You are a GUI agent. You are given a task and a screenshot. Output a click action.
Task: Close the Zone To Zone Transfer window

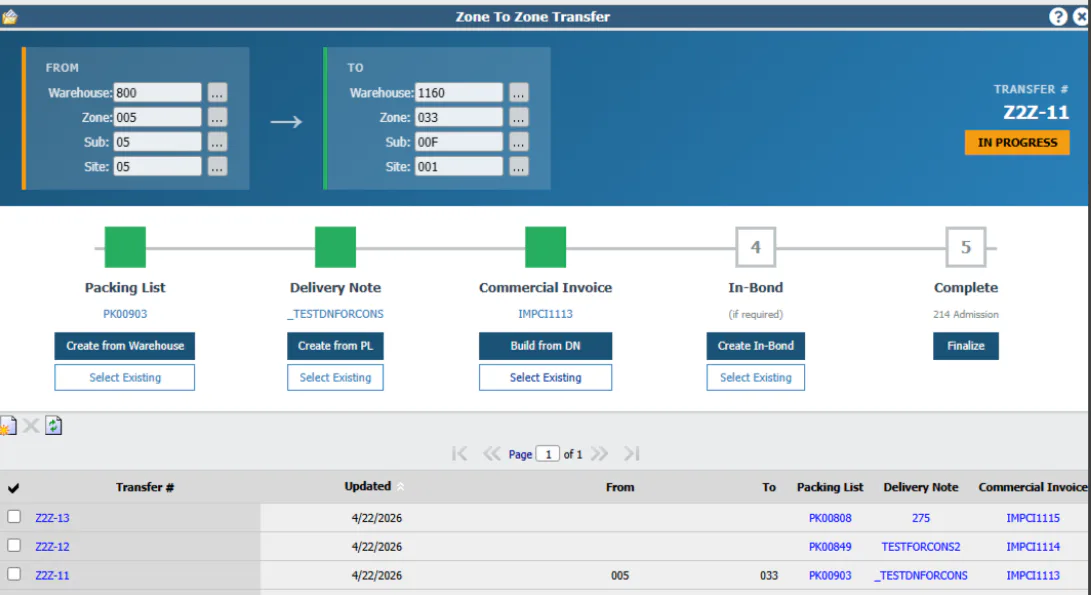1081,17
